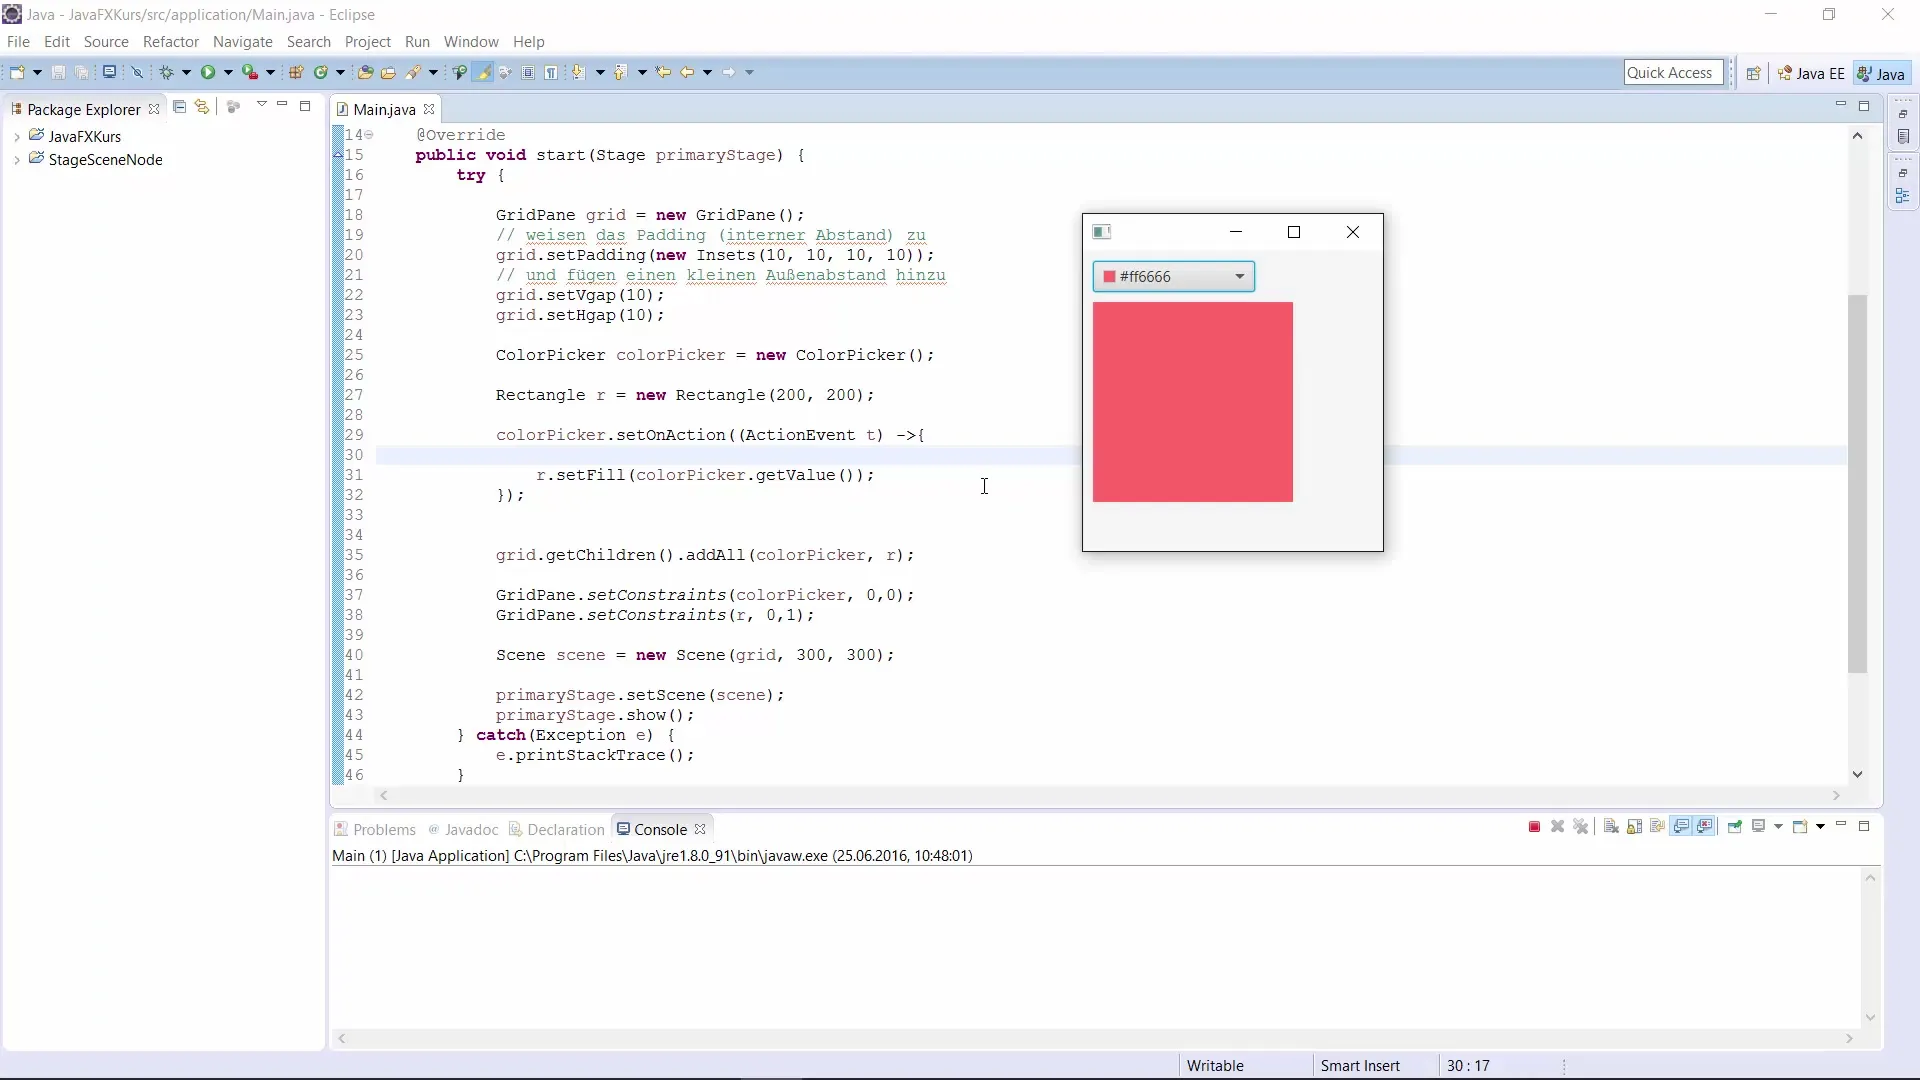This screenshot has width=1920, height=1080.
Task: Click the New Java Package icon
Action: coord(296,72)
